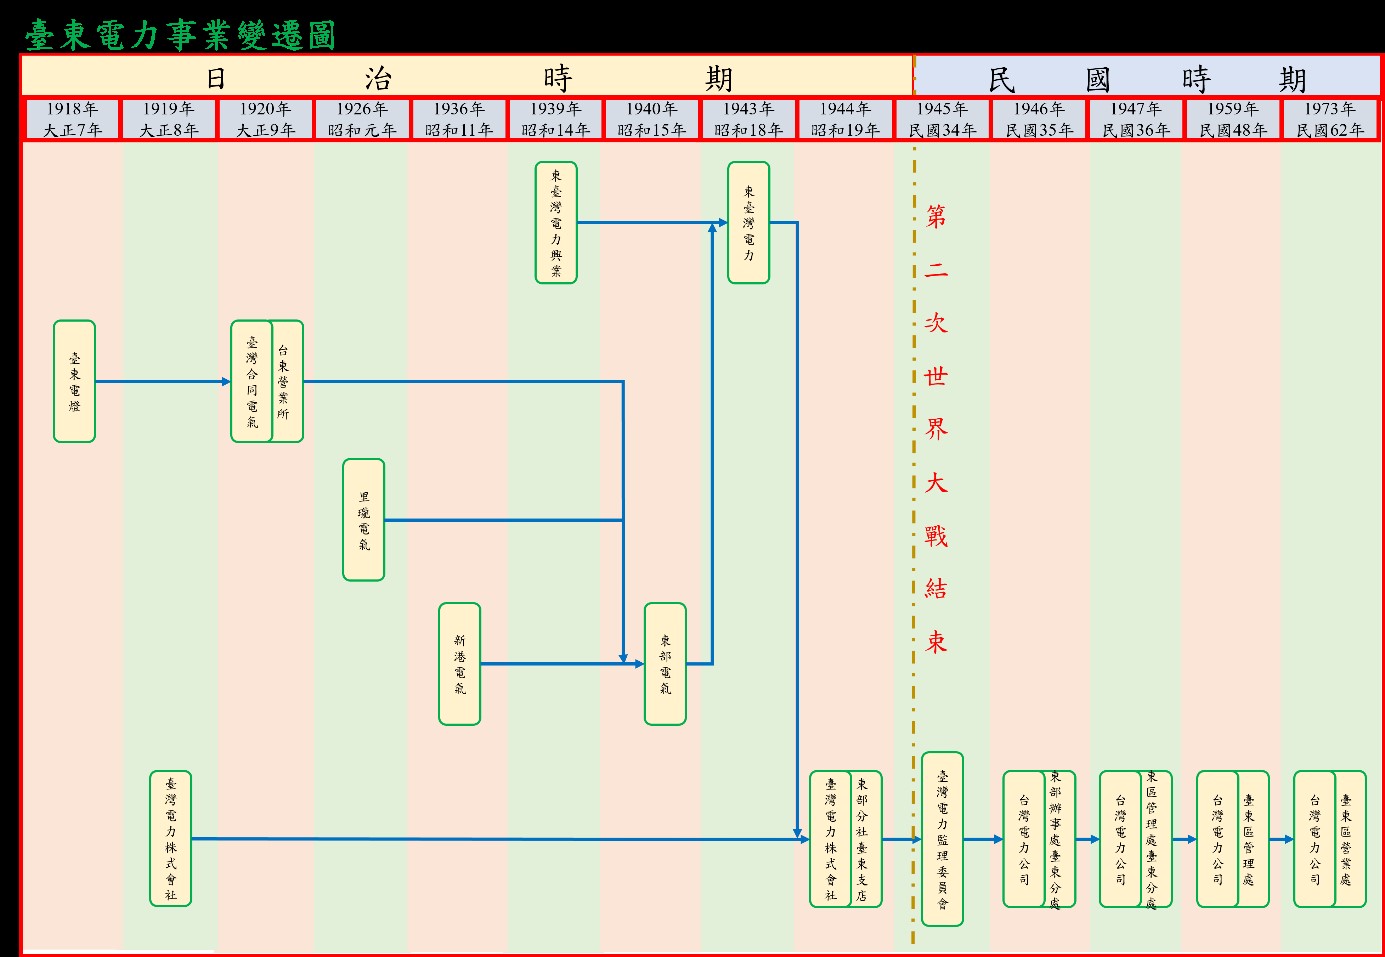Select the 臺東區營業處 box
Screen dimensions: 1385x957
(1350, 838)
